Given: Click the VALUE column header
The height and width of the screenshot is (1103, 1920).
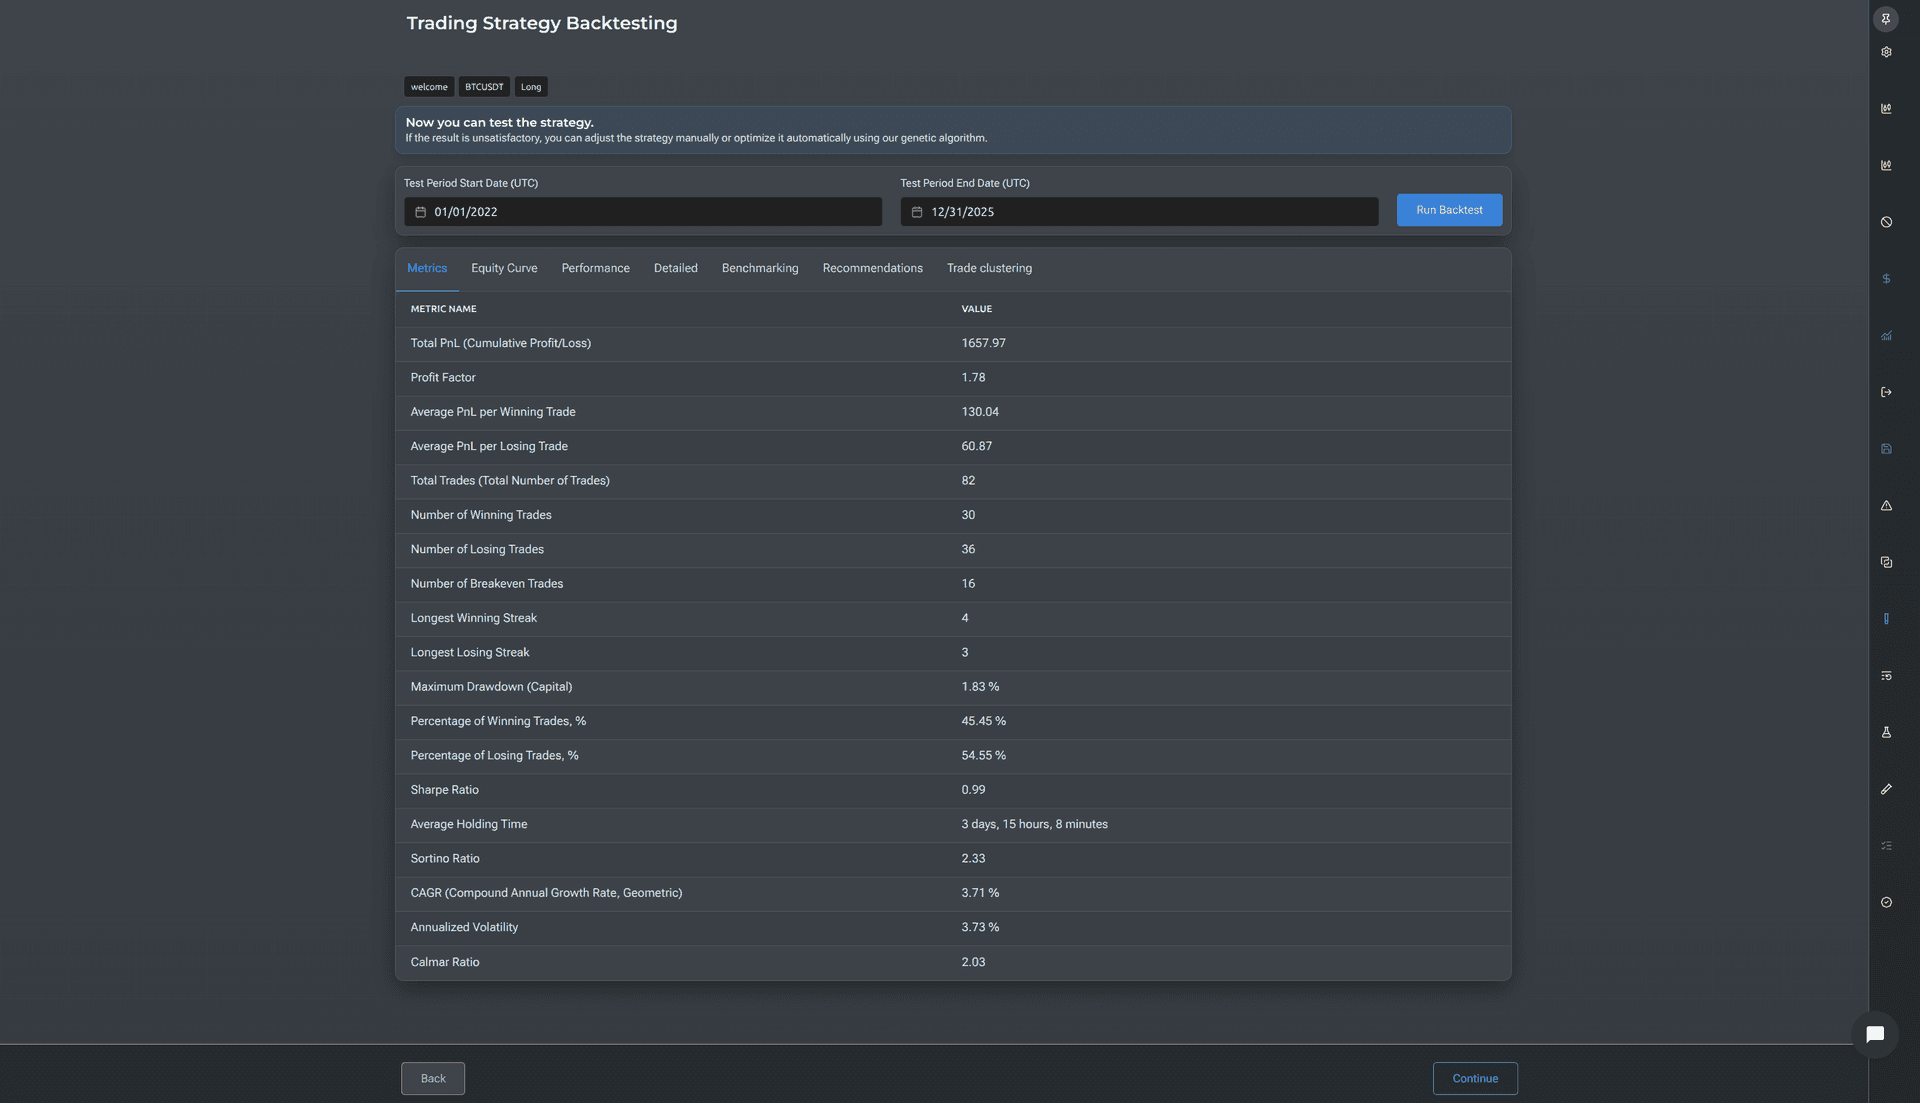Looking at the screenshot, I should click(977, 309).
